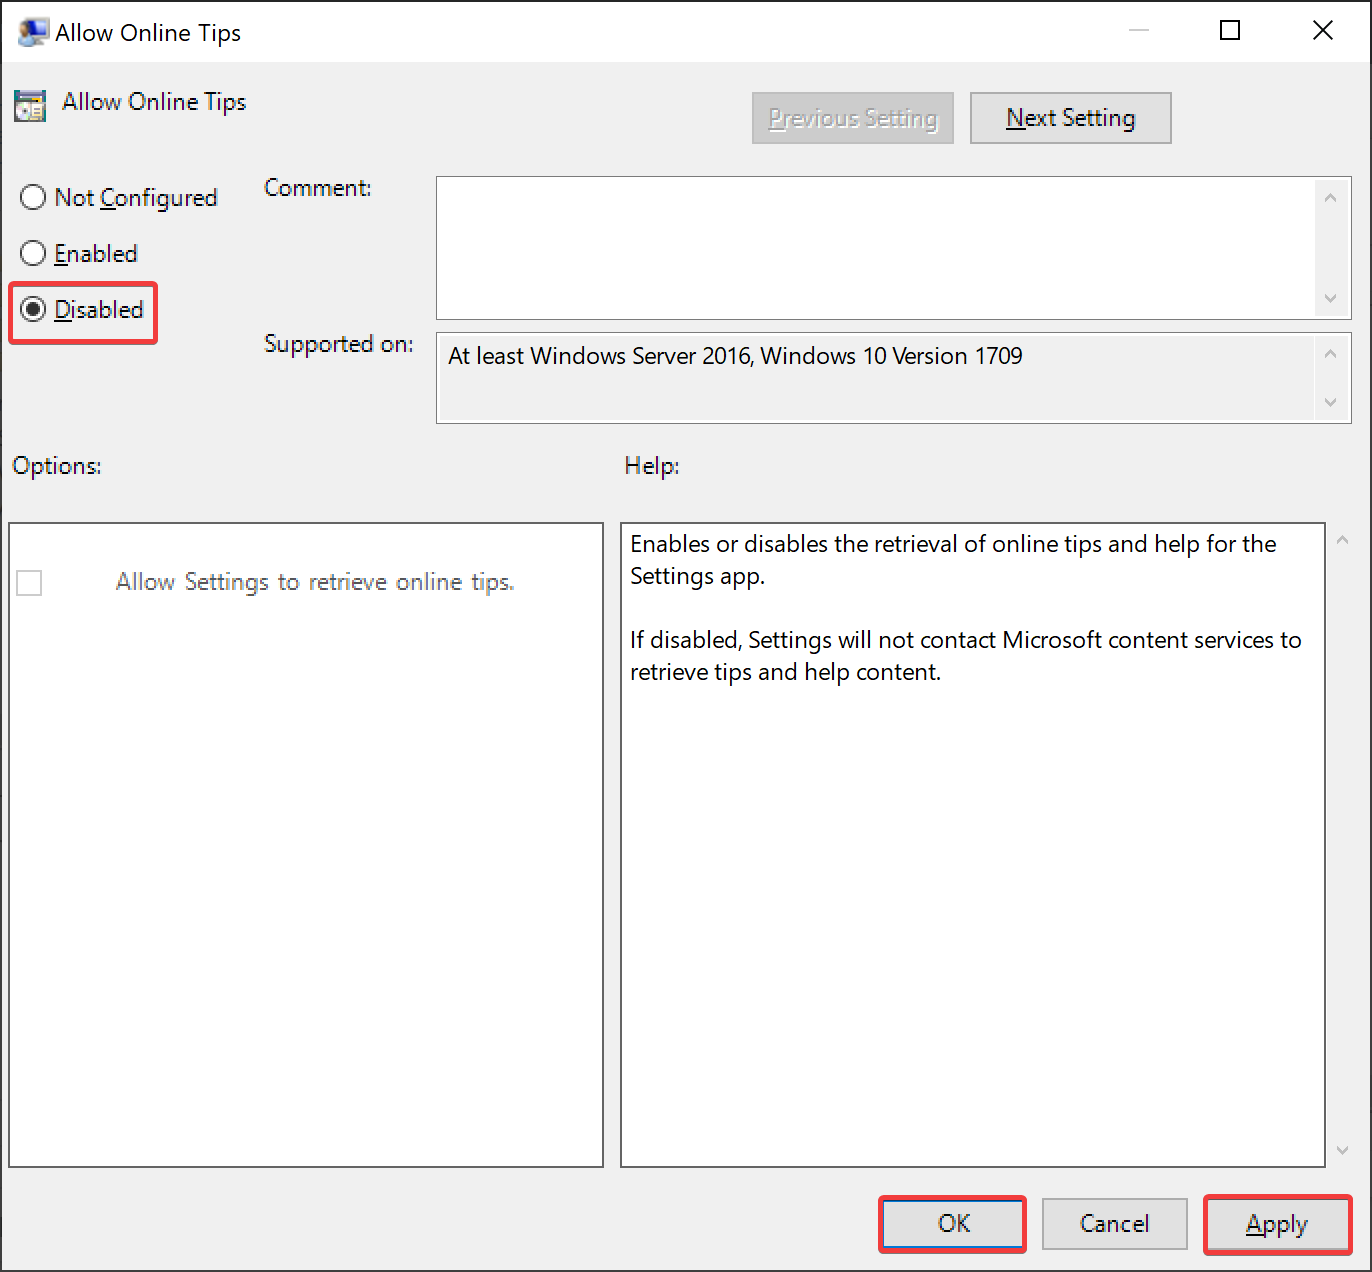The height and width of the screenshot is (1272, 1372).
Task: Click the policy setting icon beside Allow Online Tips
Action: coord(30,105)
